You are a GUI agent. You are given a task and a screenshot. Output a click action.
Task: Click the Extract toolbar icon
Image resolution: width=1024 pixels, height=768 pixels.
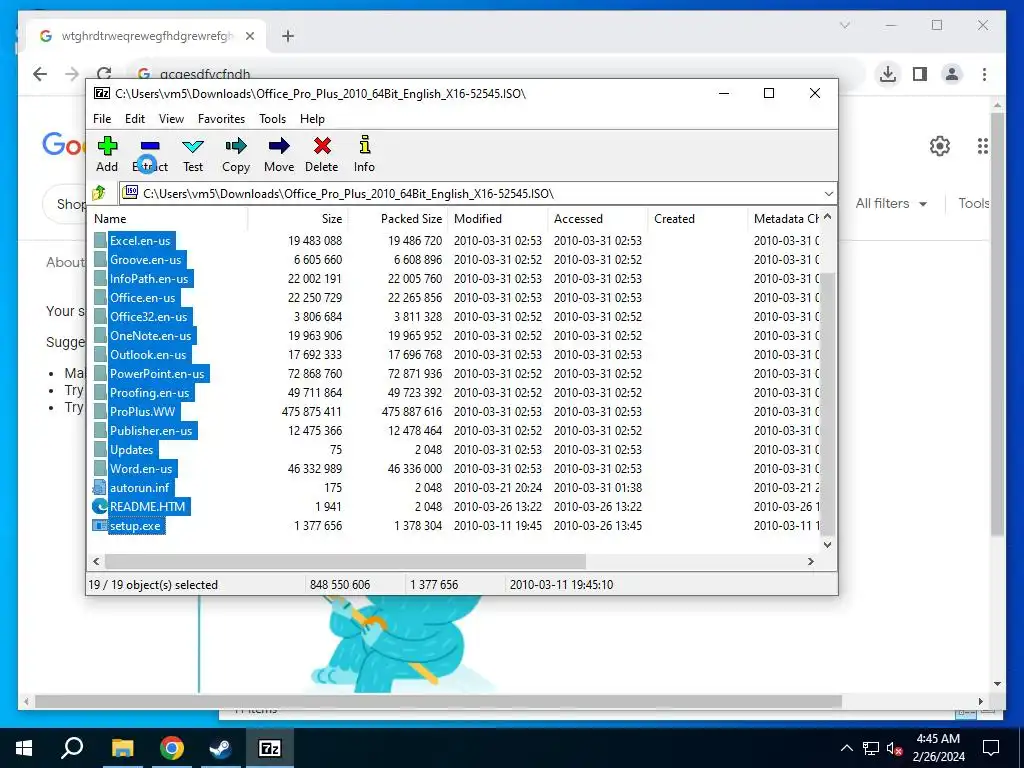(x=150, y=146)
